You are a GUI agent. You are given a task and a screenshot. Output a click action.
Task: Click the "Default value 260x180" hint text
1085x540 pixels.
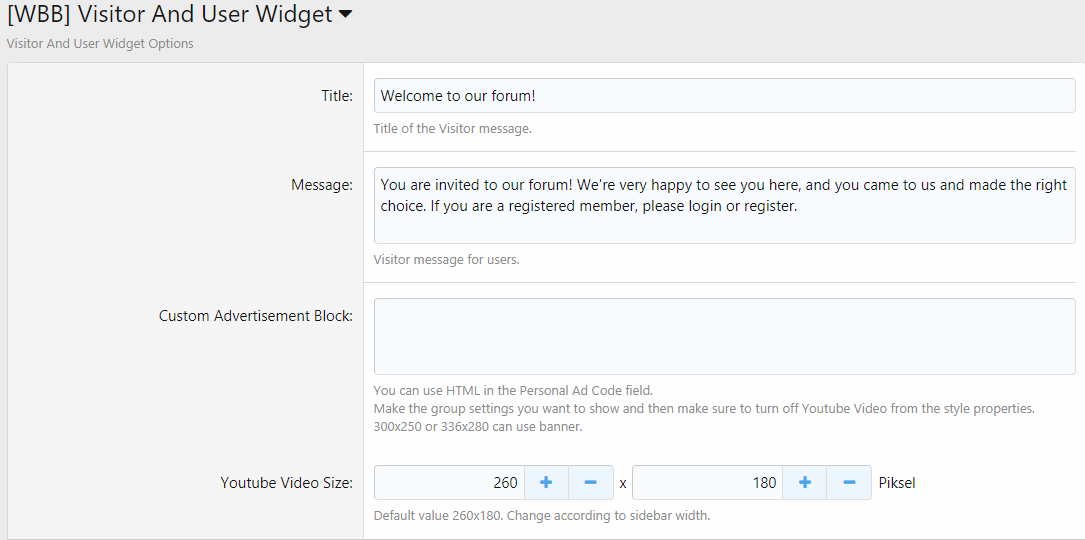point(541,516)
